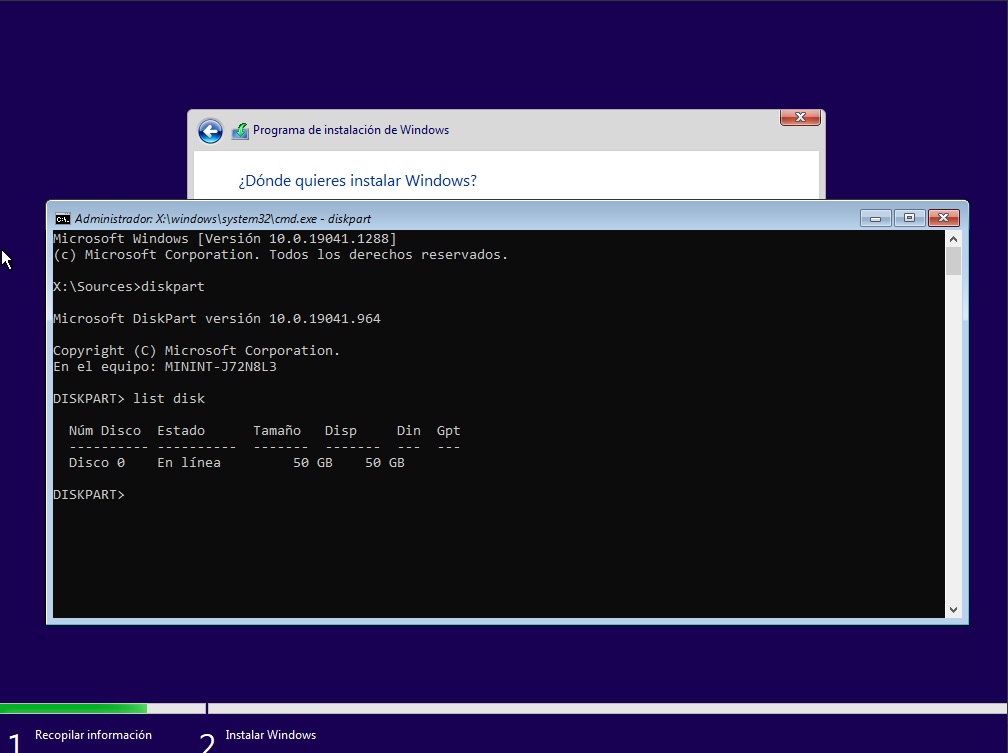Maximize the cmd.exe diskpart window
The height and width of the screenshot is (753, 1008).
(909, 219)
